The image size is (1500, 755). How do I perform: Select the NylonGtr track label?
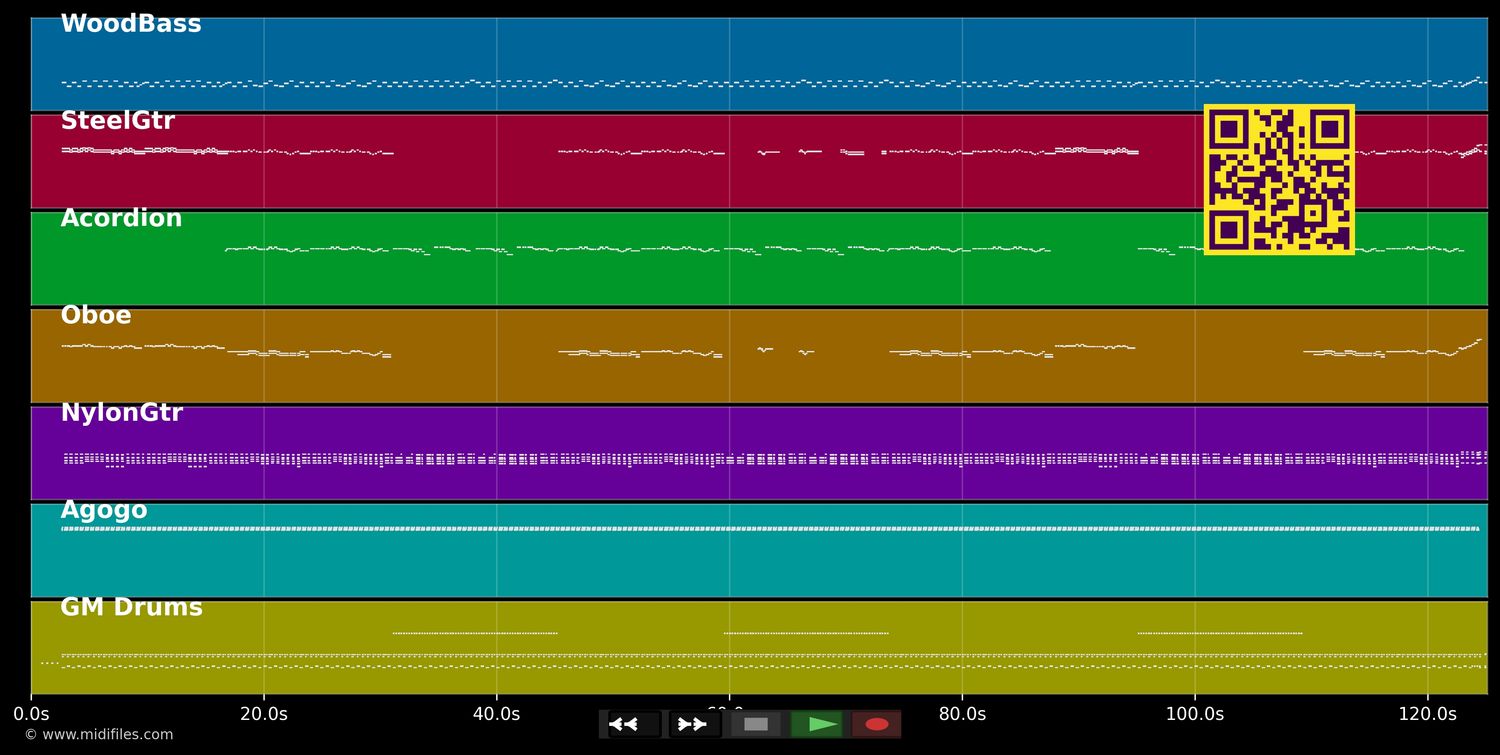pyautogui.click(x=122, y=413)
